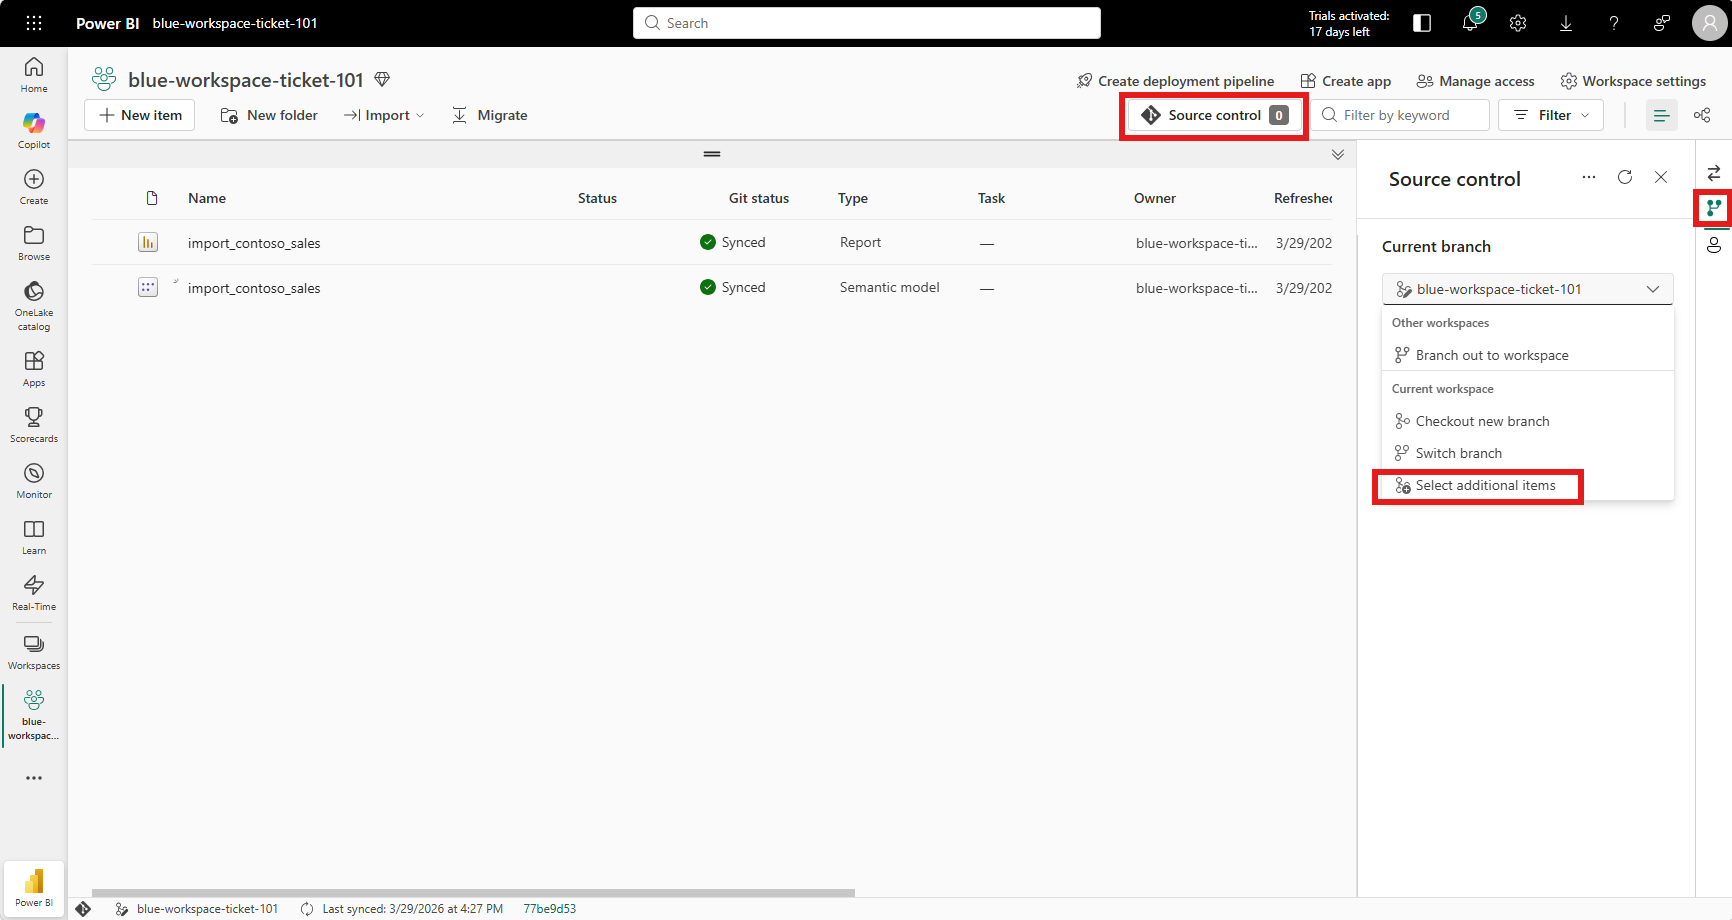Click Filter by keyword field
The width and height of the screenshot is (1732, 920).
click(1401, 115)
